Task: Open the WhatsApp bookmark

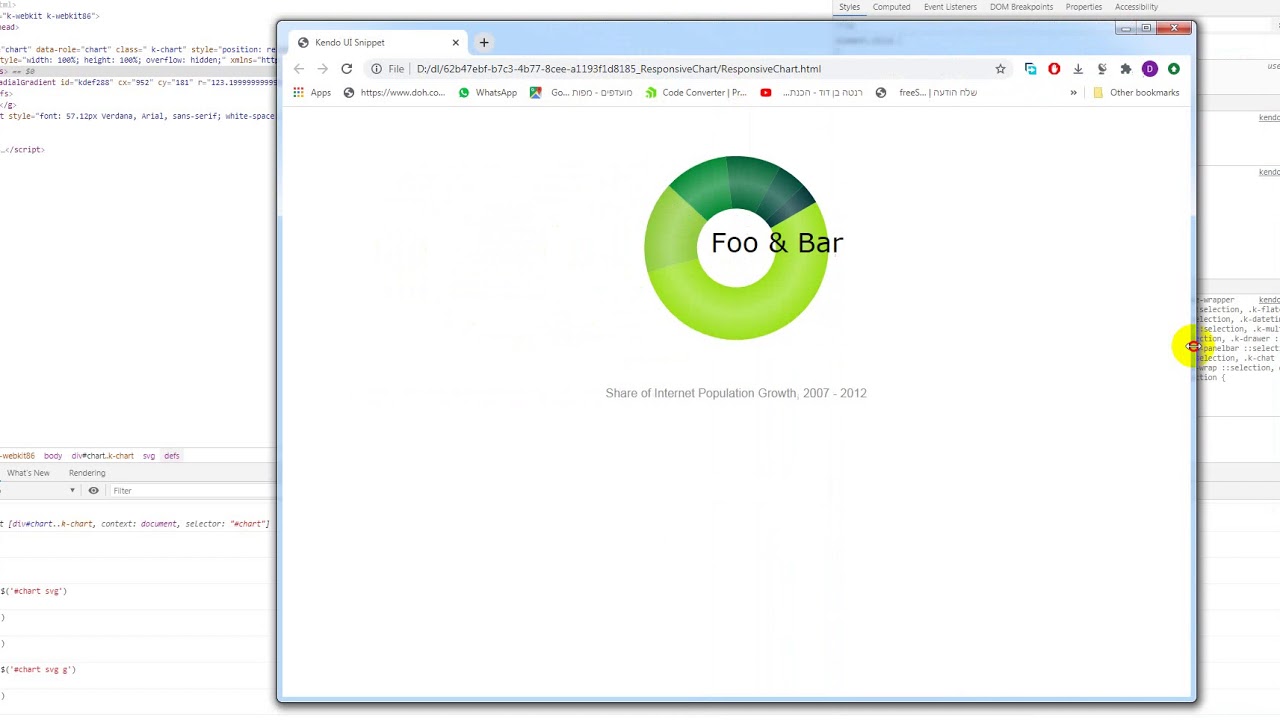Action: (487, 93)
